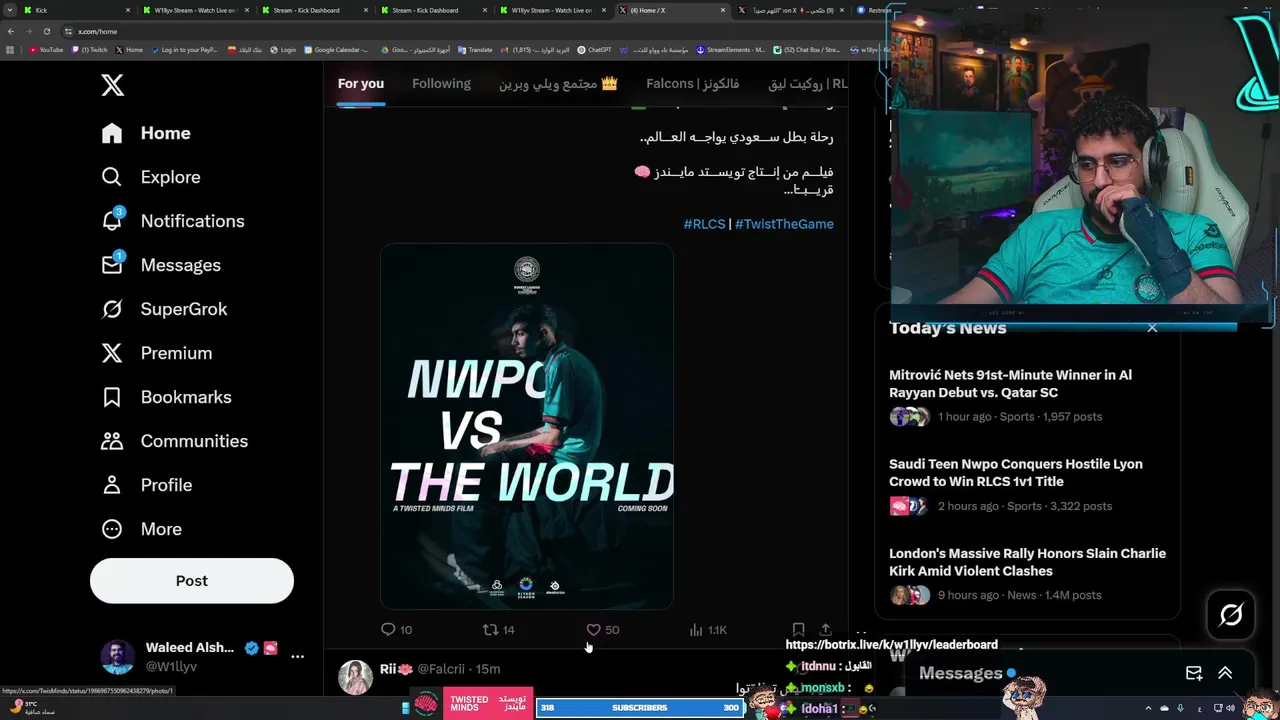Open the Translate bookmark
Viewport: 1280px width, 720px height.
pos(475,50)
